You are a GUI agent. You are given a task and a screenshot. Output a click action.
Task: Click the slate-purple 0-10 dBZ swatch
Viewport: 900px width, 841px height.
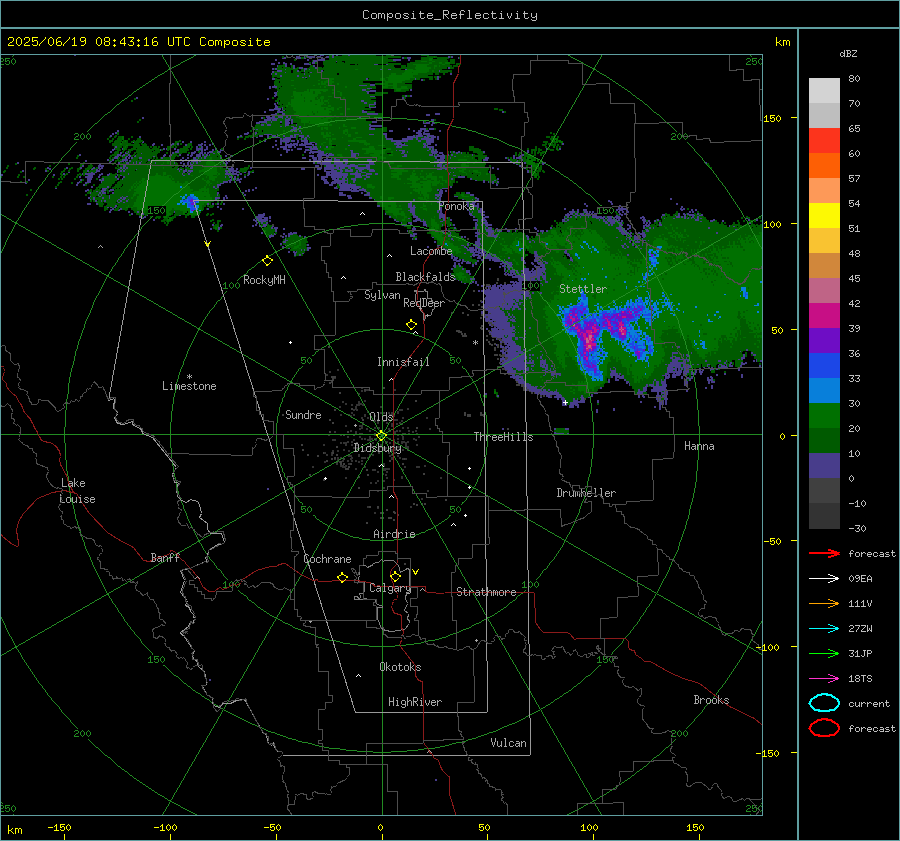(824, 466)
